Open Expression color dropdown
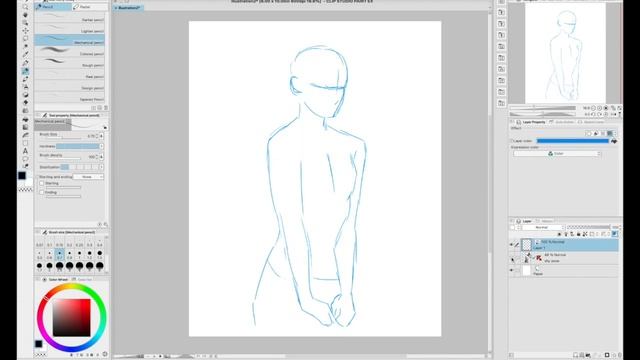 557,153
